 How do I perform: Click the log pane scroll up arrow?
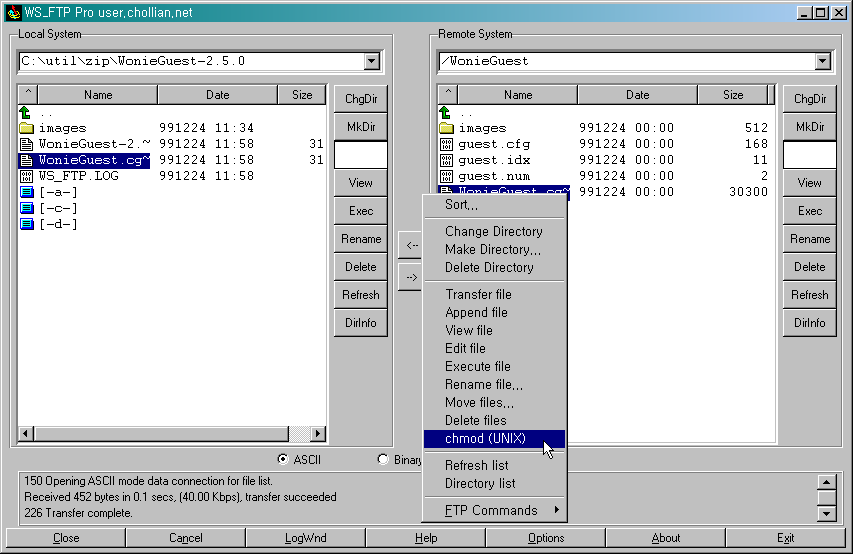pyautogui.click(x=826, y=482)
